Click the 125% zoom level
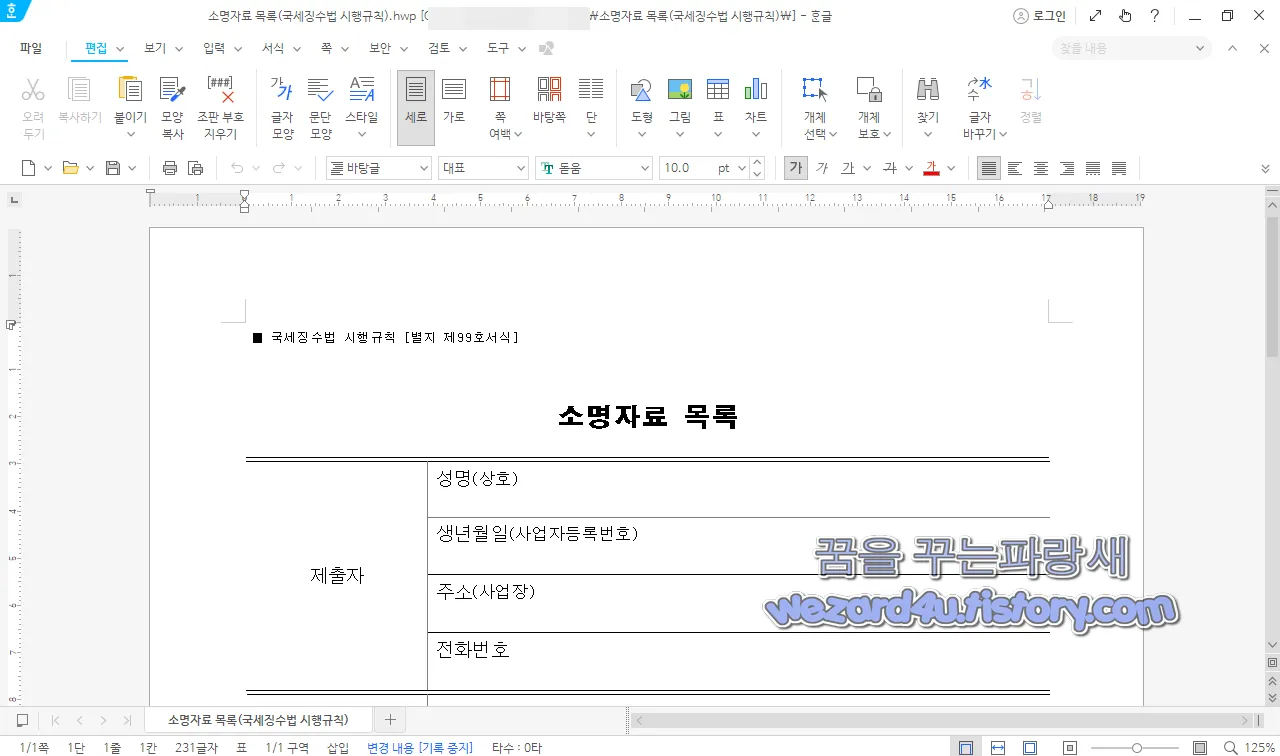The width and height of the screenshot is (1280, 756). [x=1259, y=747]
